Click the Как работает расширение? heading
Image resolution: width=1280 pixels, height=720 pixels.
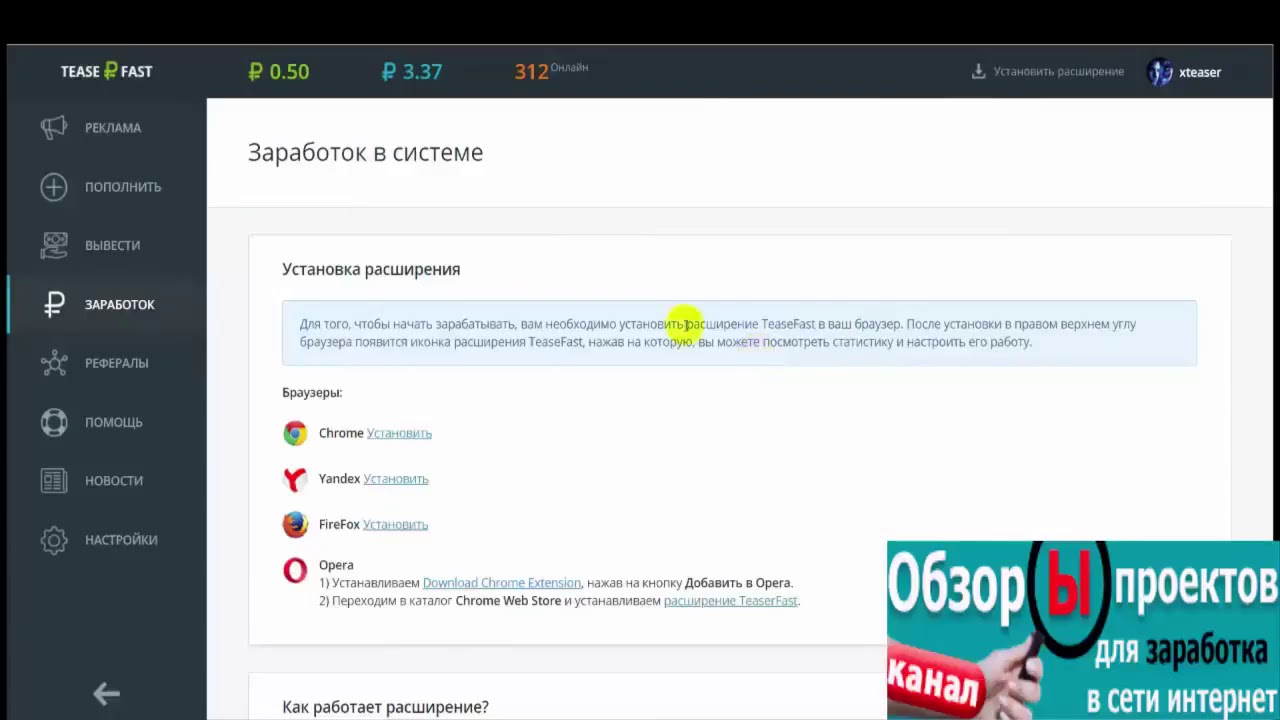tap(385, 707)
